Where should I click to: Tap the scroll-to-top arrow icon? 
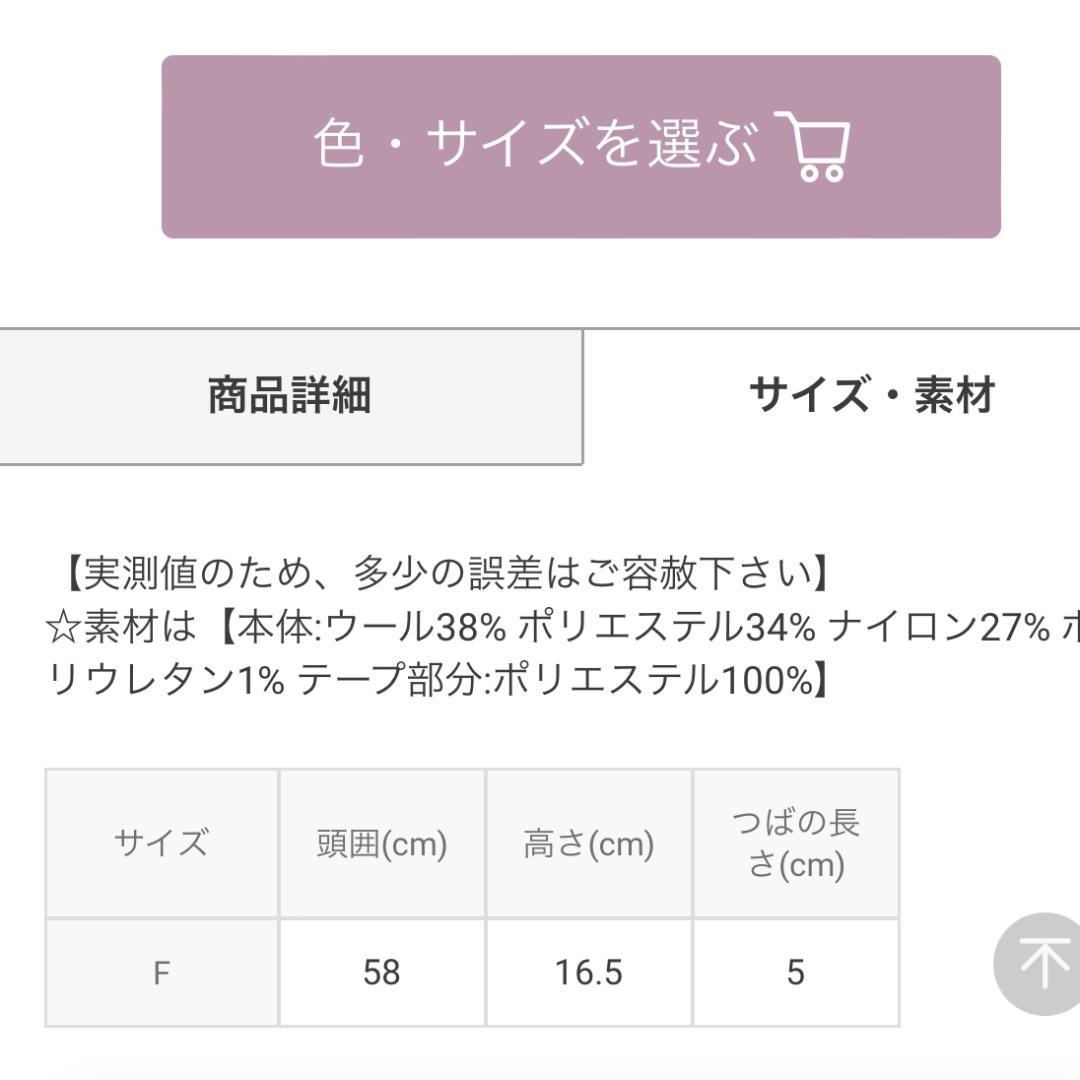click(x=1040, y=964)
